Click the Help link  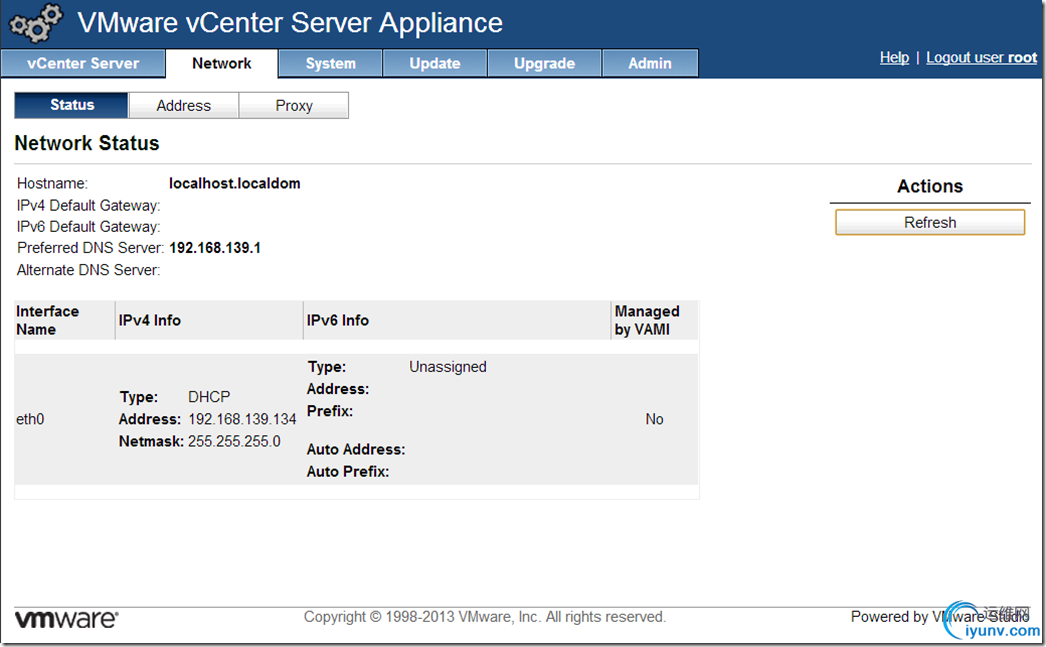894,58
